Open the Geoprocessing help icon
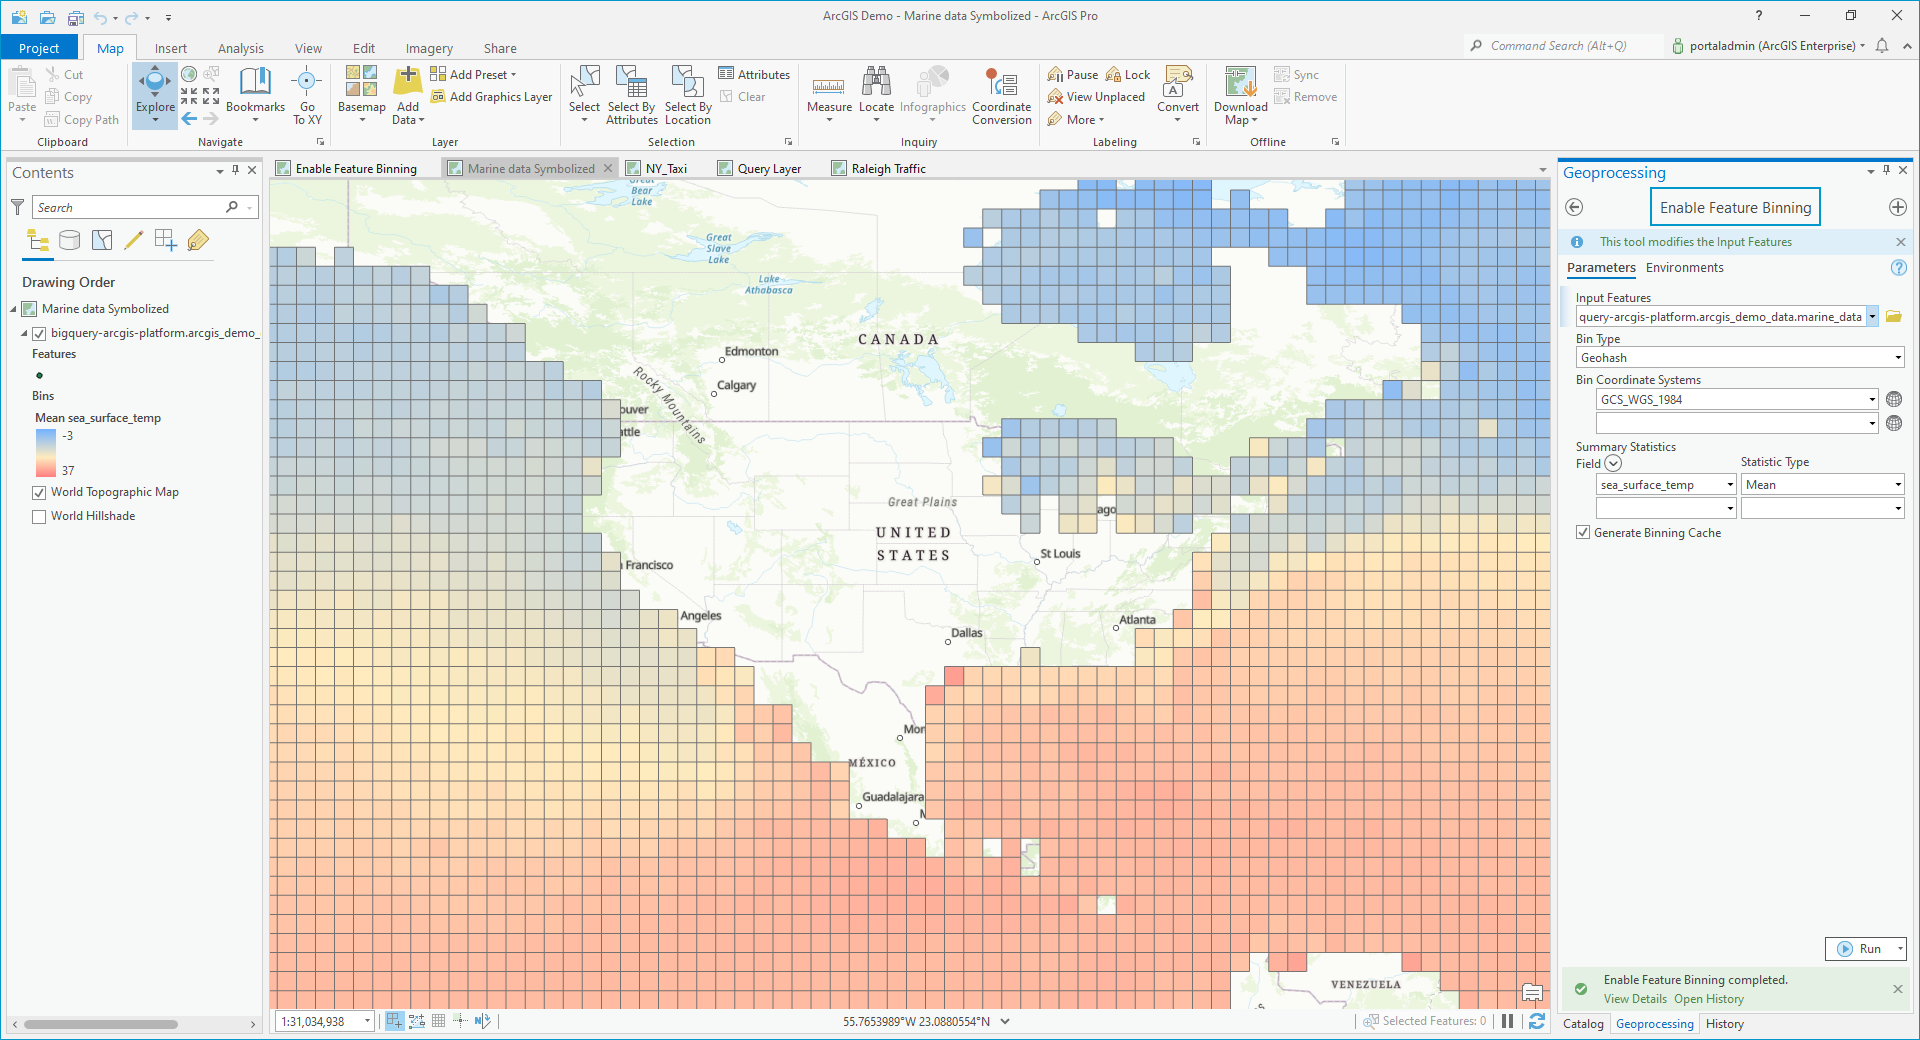This screenshot has height=1040, width=1920. tap(1898, 268)
